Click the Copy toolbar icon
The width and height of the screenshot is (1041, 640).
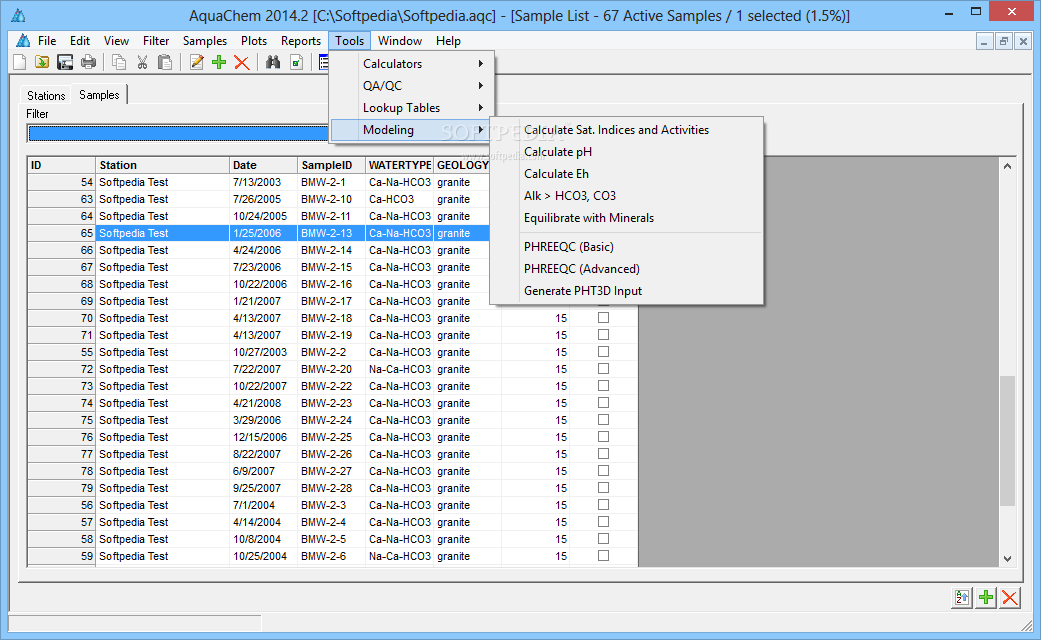click(x=120, y=62)
